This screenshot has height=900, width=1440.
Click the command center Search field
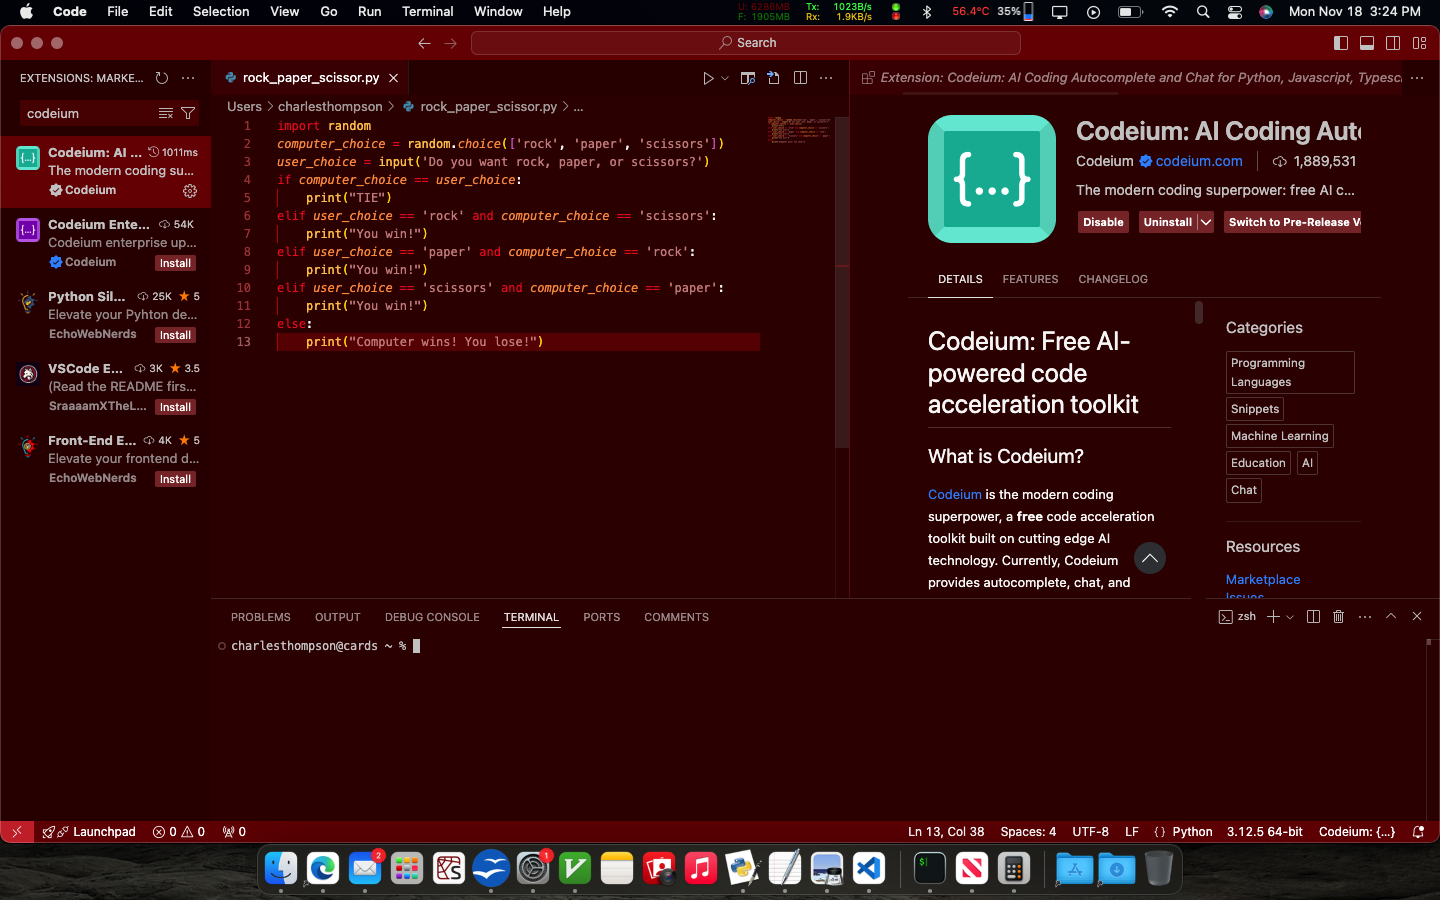click(746, 43)
